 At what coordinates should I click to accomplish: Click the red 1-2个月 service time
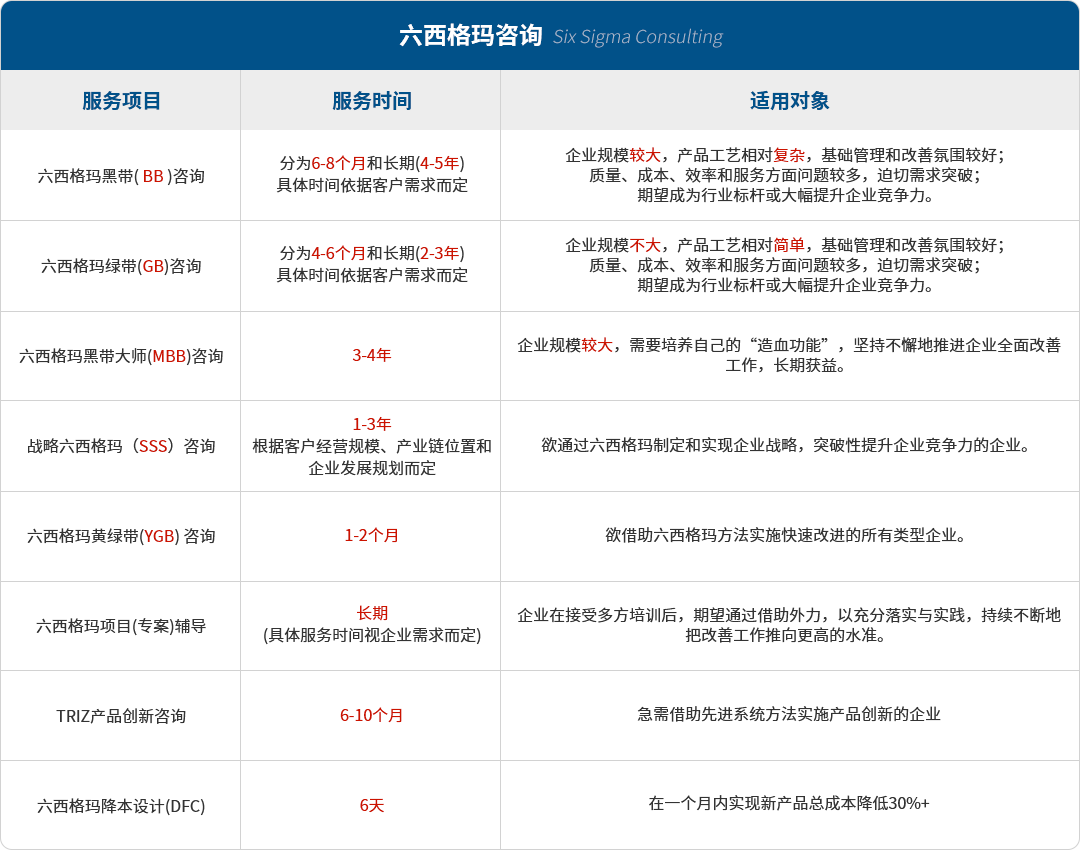coord(371,536)
